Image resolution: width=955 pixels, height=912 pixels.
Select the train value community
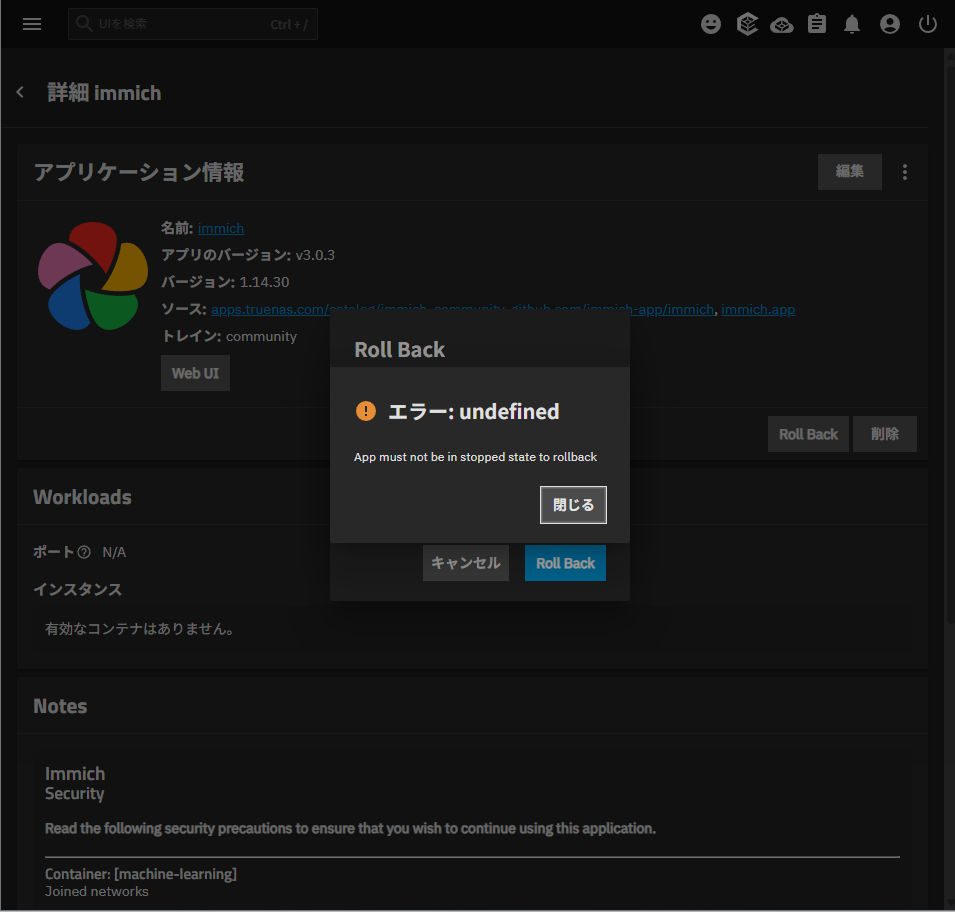pos(261,336)
